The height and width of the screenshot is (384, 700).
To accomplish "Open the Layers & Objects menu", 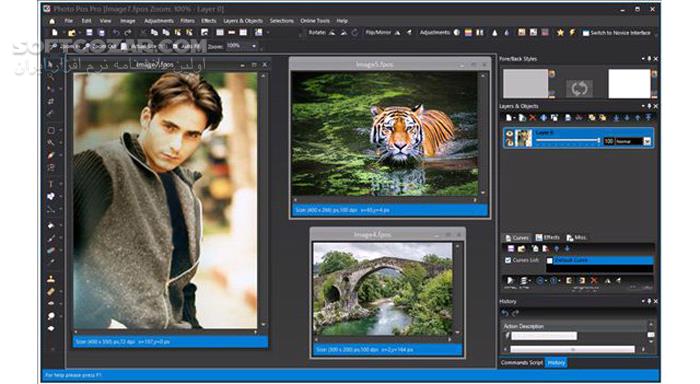I will [243, 21].
